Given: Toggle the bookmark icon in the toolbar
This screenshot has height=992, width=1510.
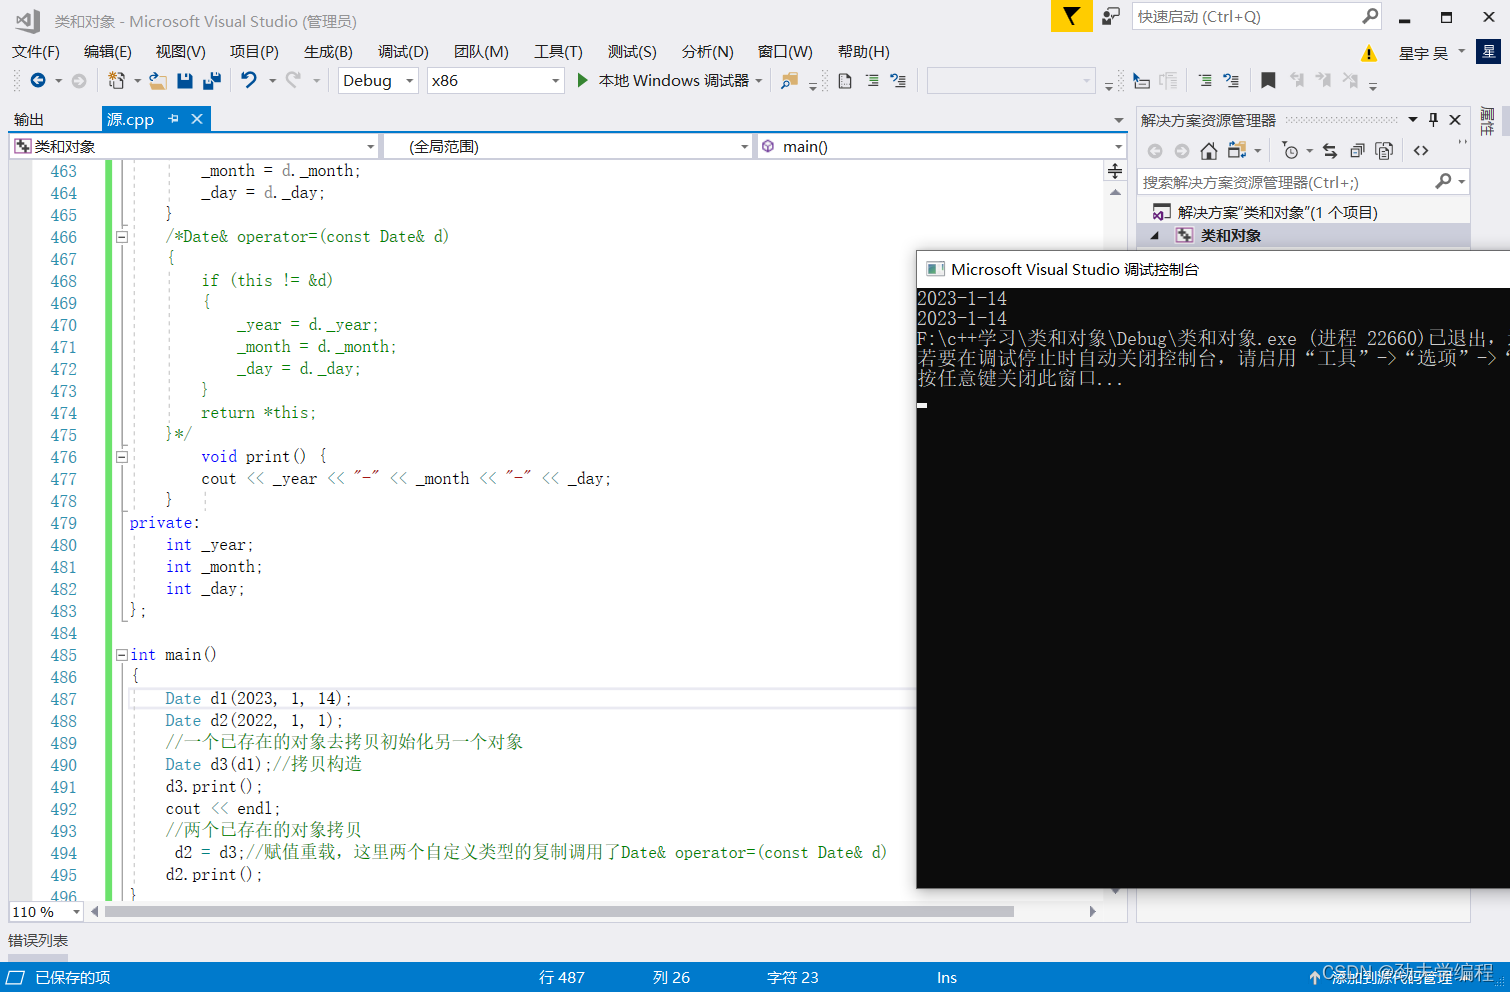Looking at the screenshot, I should coord(1268,80).
